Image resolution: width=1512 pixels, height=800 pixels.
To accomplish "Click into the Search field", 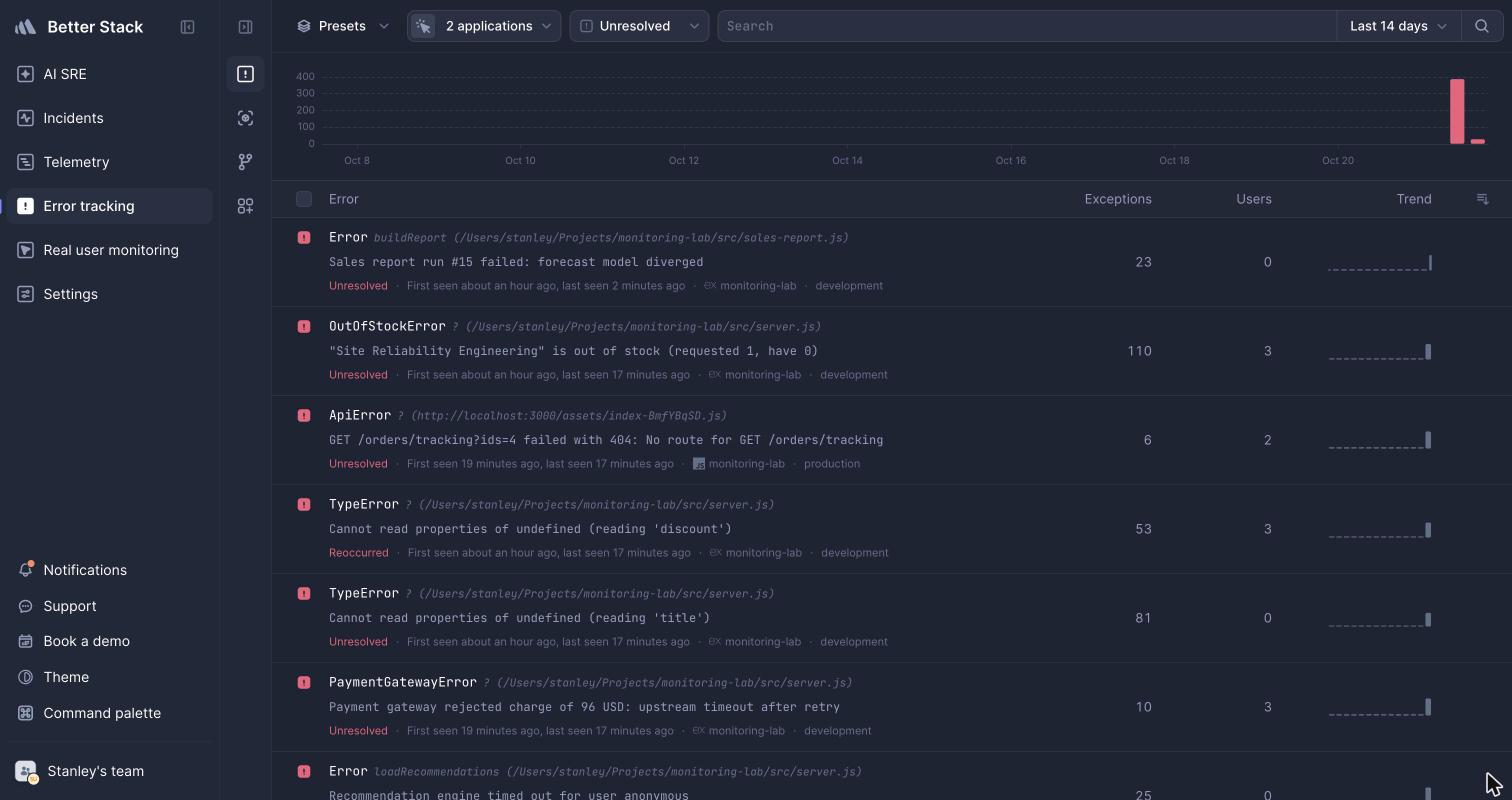I will (1027, 26).
